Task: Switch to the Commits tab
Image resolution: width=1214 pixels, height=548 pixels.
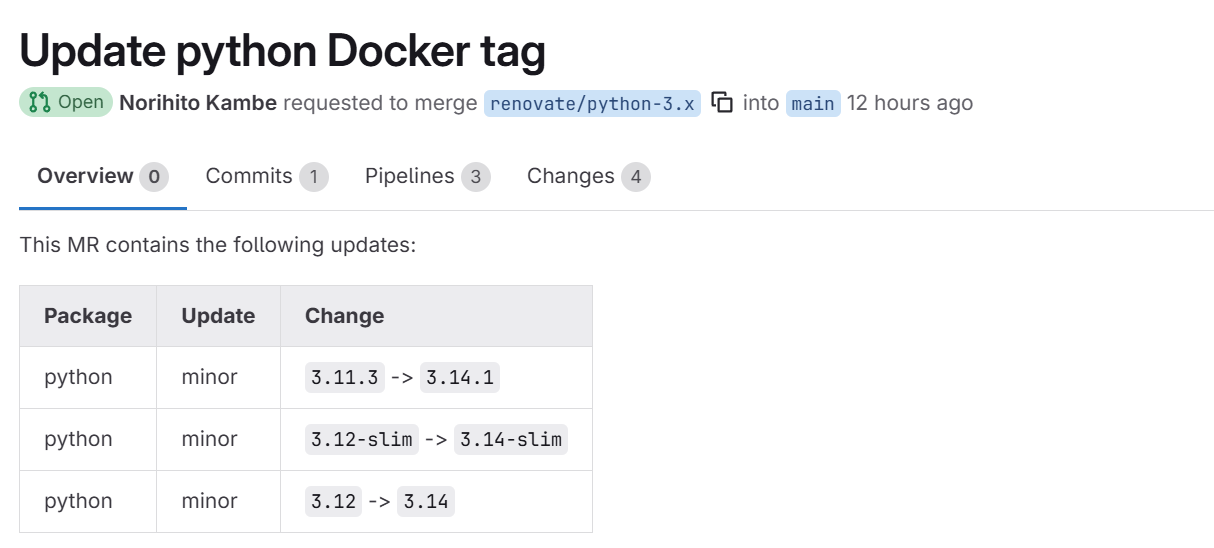Action: click(249, 177)
